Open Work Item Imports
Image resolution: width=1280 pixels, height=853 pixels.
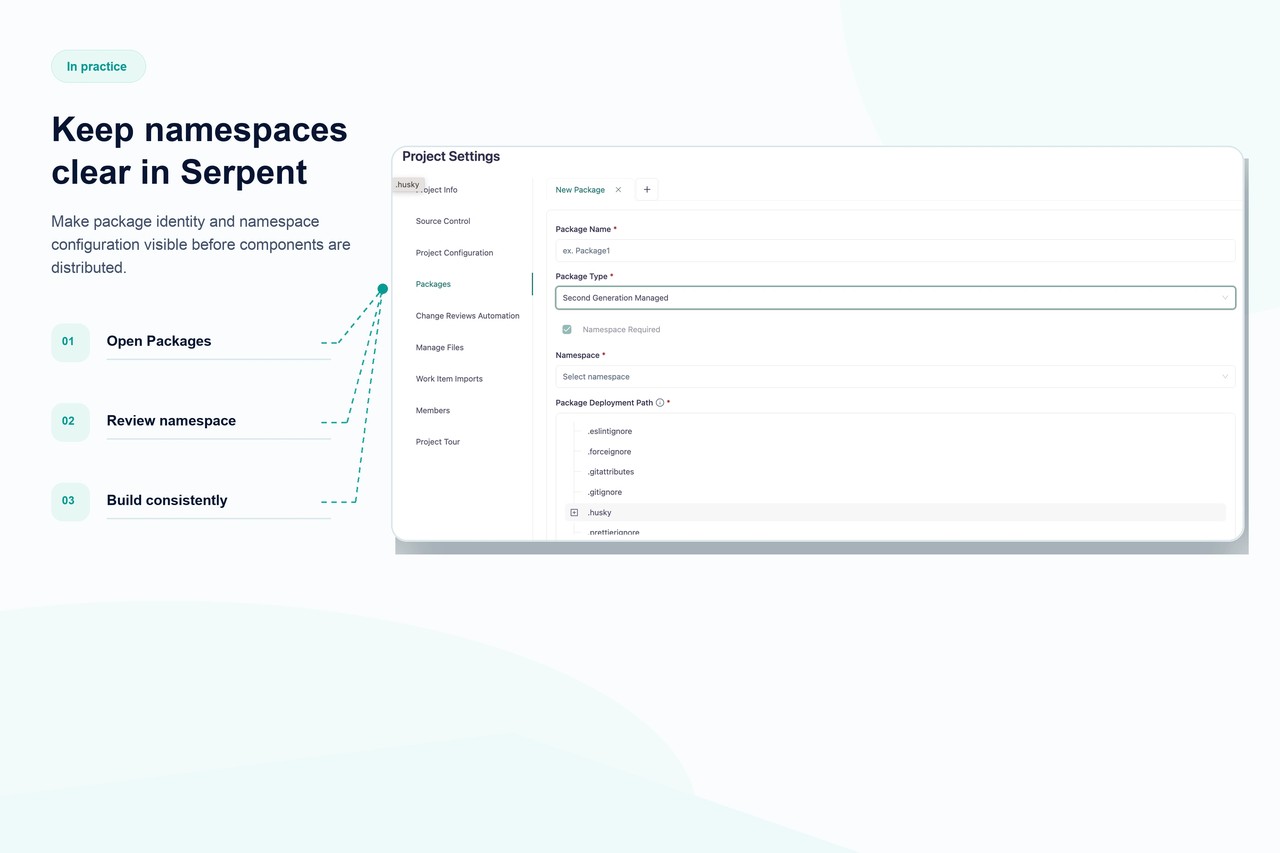pyautogui.click(x=449, y=379)
